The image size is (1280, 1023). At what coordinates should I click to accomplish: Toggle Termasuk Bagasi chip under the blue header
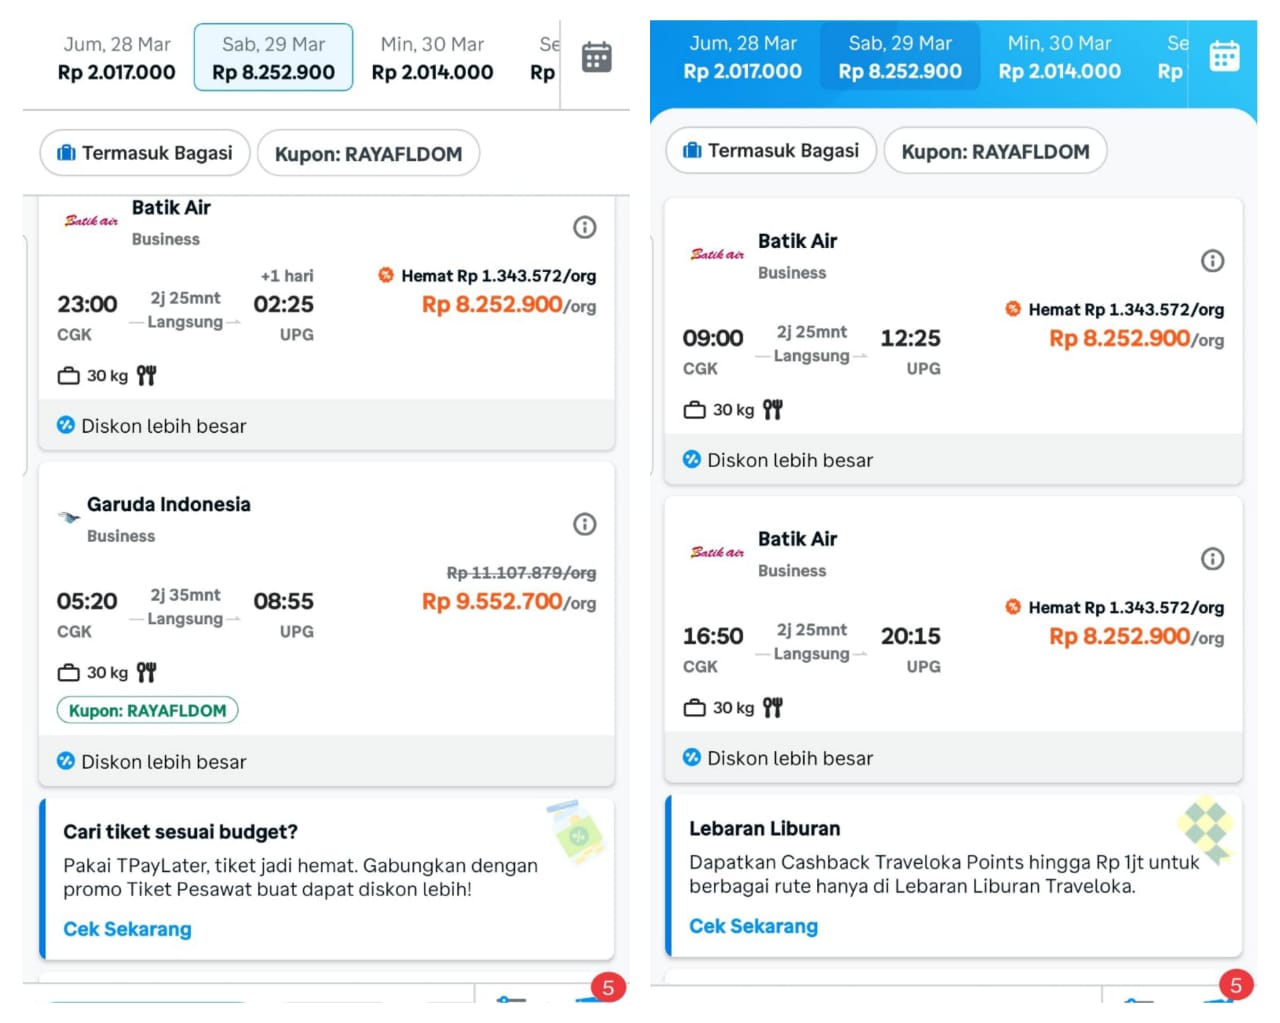click(771, 151)
